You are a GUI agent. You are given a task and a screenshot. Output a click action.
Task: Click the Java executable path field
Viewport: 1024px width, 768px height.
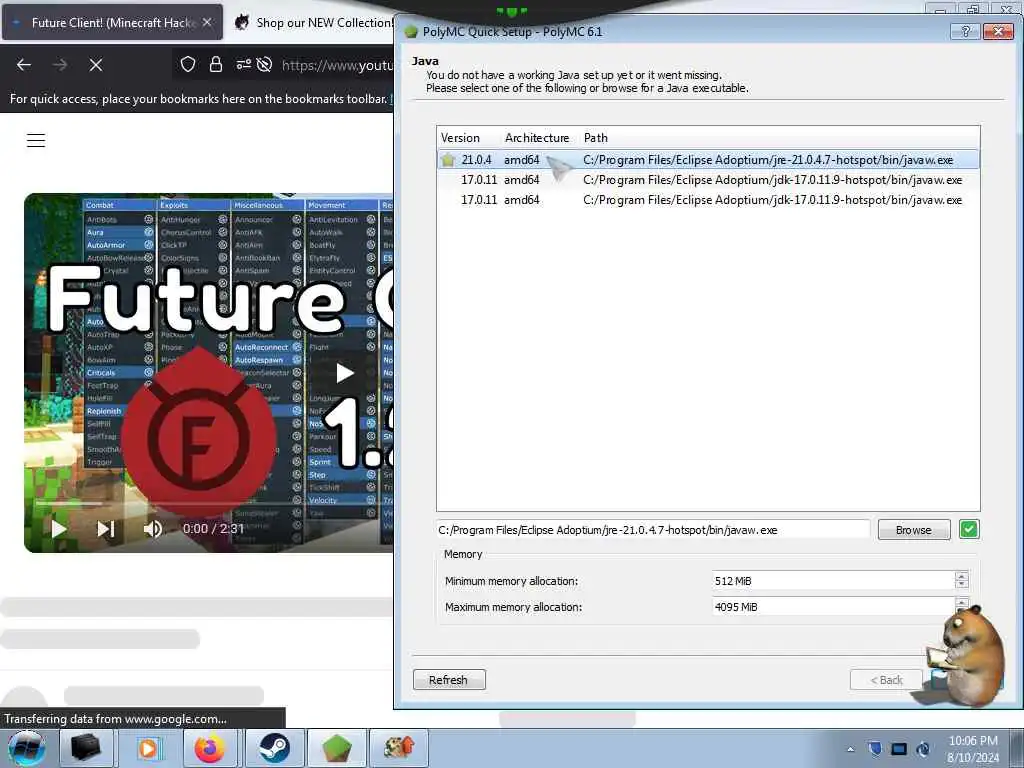(x=653, y=530)
